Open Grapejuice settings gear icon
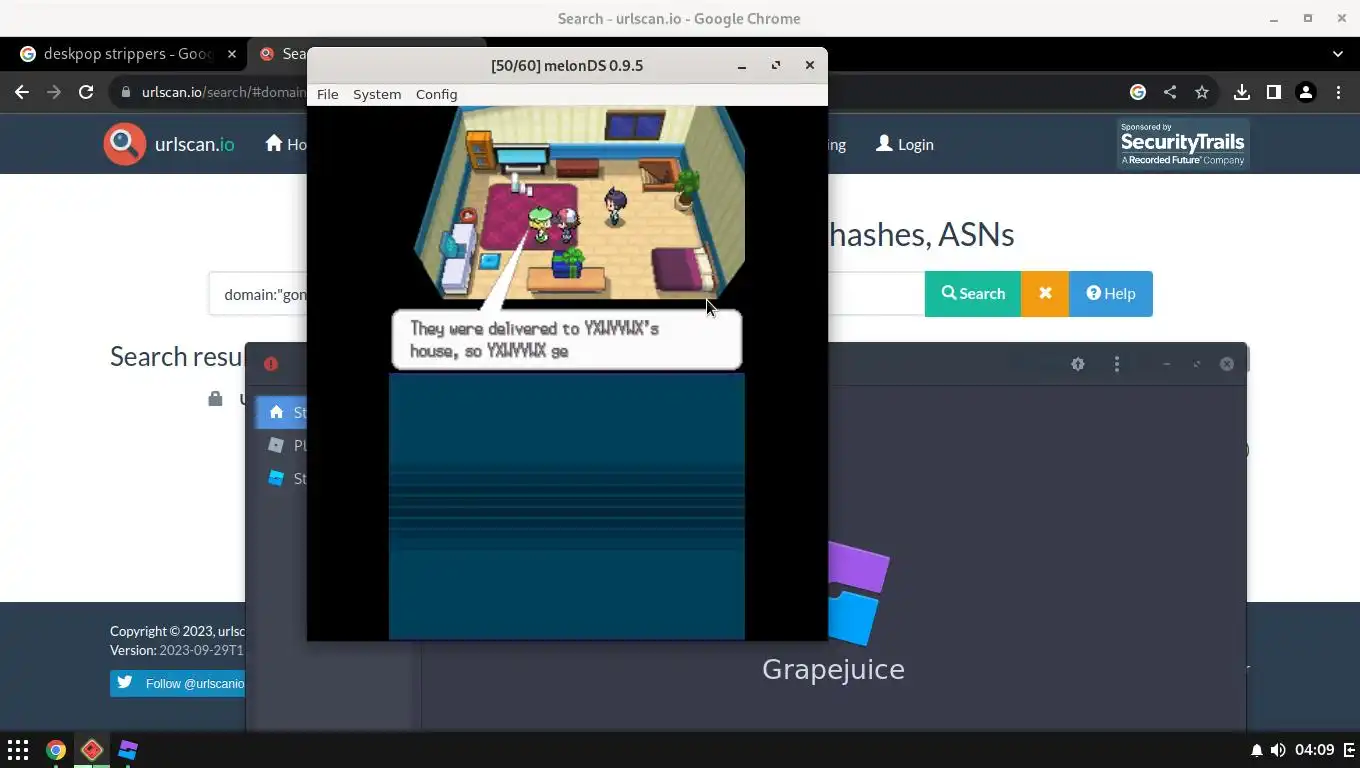This screenshot has height=768, width=1360. [1078, 364]
